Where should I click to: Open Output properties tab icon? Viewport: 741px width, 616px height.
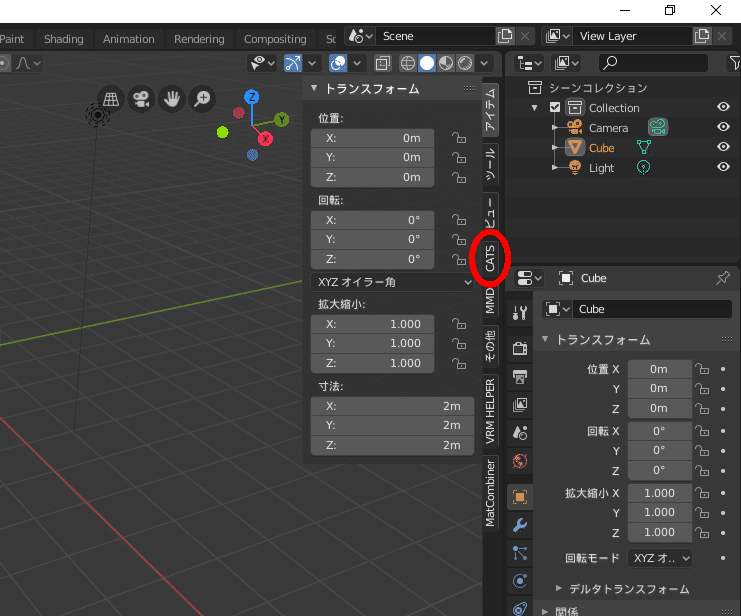point(520,377)
